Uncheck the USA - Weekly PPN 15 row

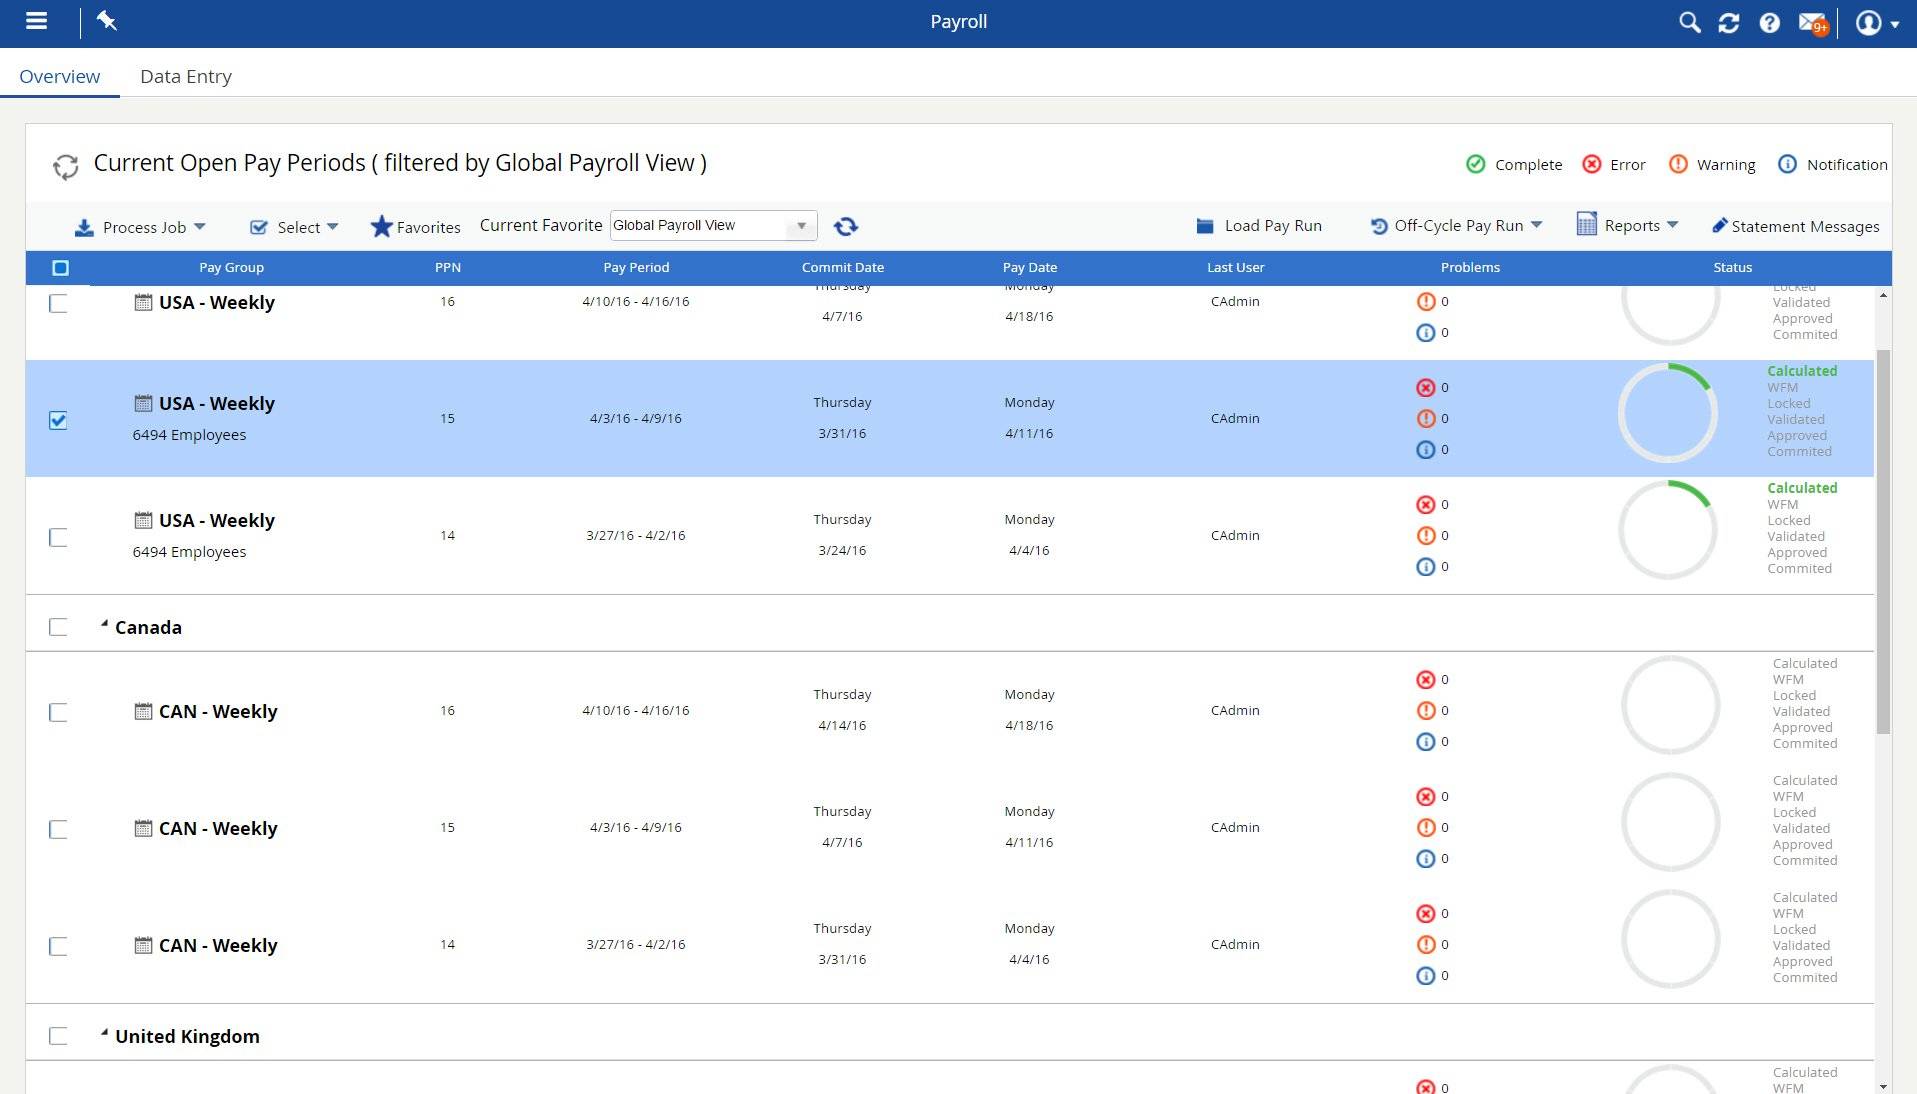pyautogui.click(x=58, y=421)
